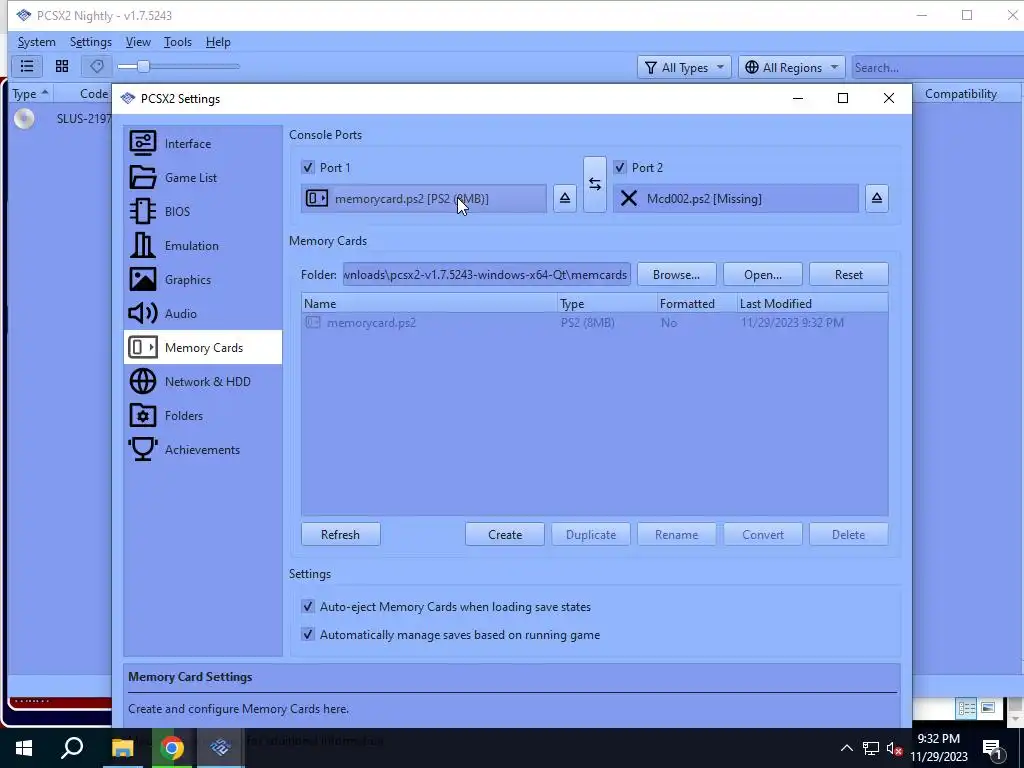Open the Emulation settings page
The height and width of the screenshot is (768, 1024).
[202, 246]
